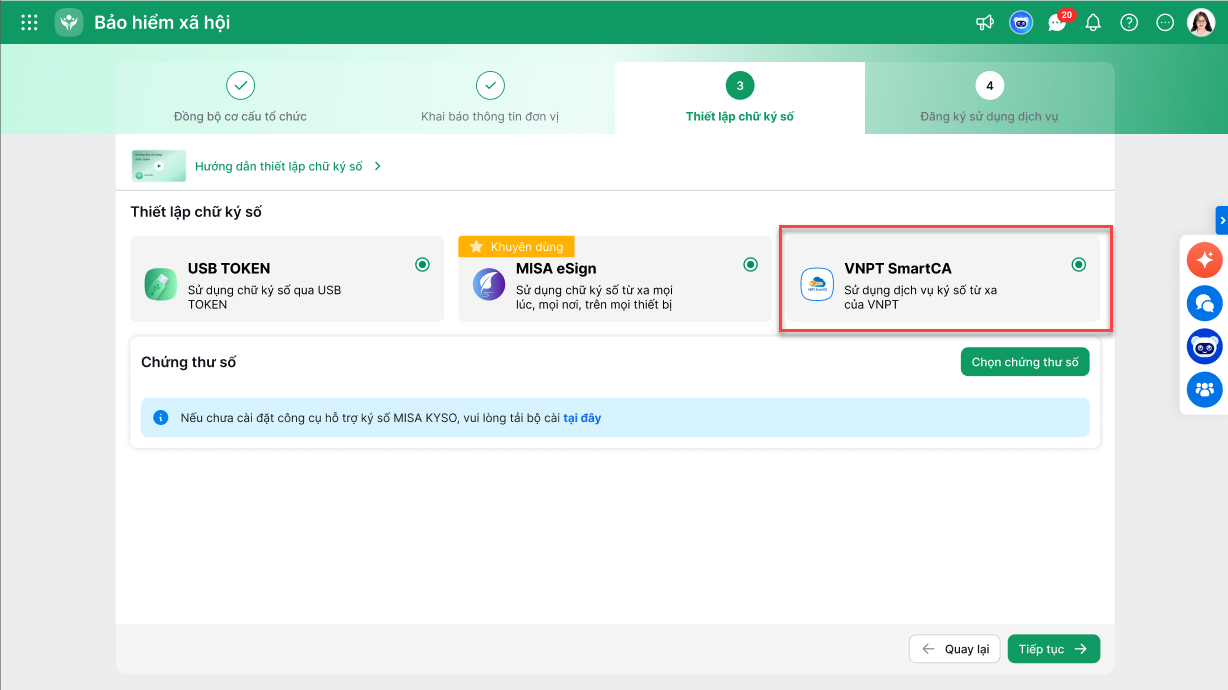Click the step 1 checkmark circle
Viewport: 1228px width, 690px height.
(x=240, y=86)
